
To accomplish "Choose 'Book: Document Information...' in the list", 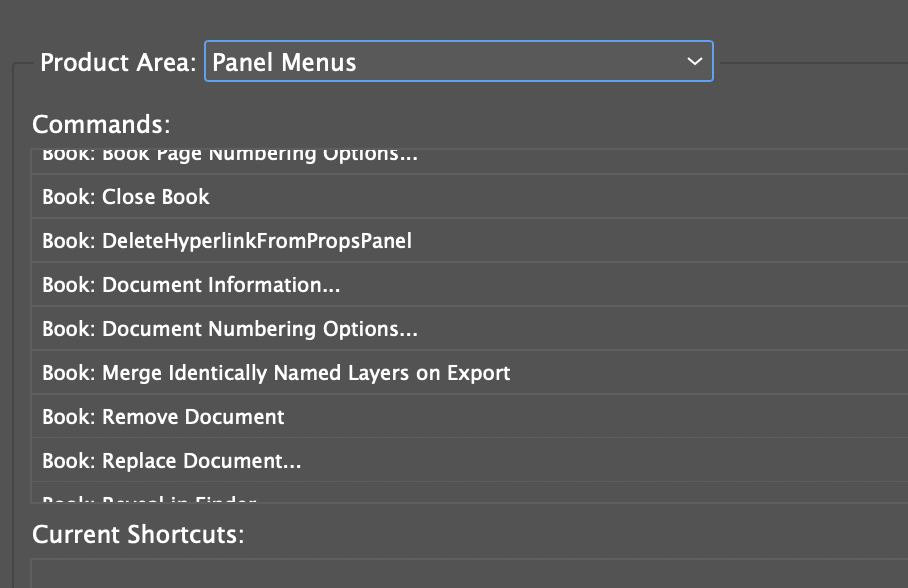I will [191, 285].
